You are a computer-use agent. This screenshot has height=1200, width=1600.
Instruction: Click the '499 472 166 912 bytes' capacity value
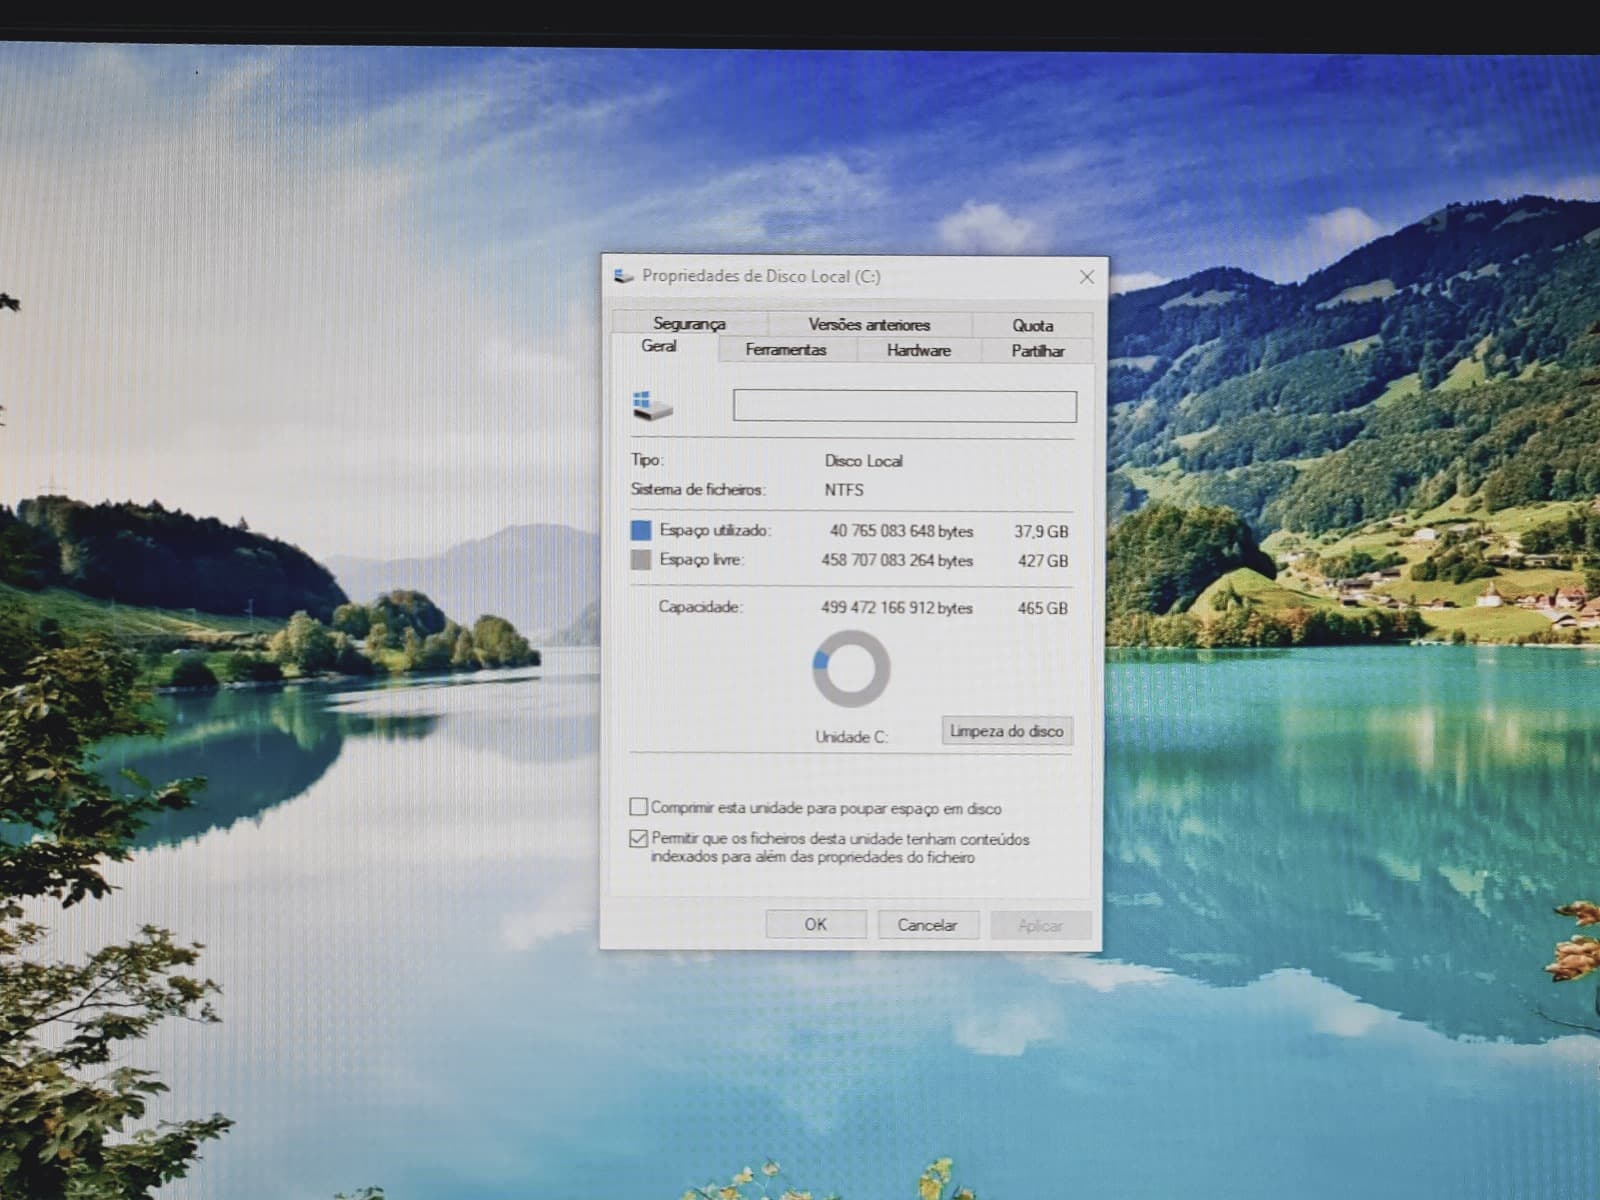[897, 608]
